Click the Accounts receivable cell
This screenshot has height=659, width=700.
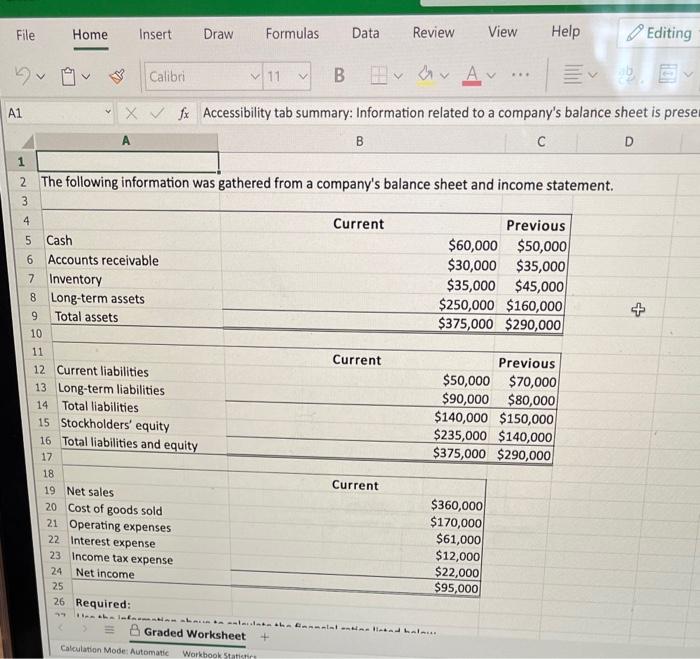[133, 260]
